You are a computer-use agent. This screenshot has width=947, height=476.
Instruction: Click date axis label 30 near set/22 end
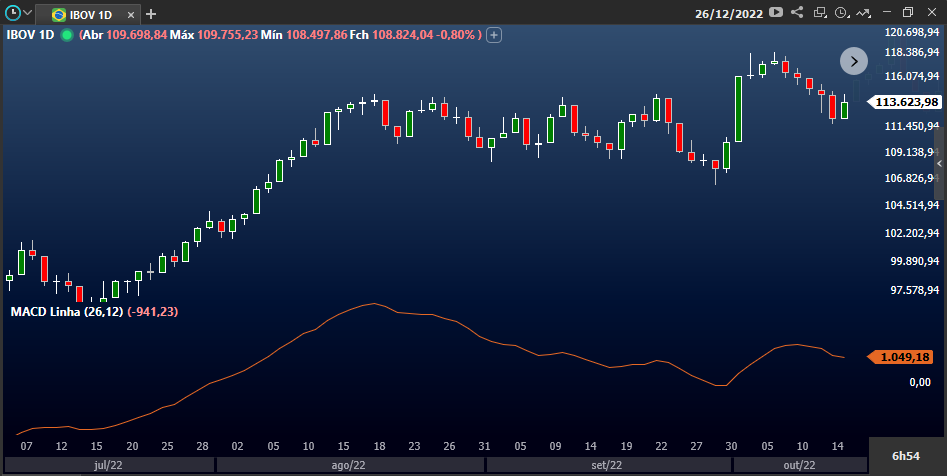pos(731,446)
